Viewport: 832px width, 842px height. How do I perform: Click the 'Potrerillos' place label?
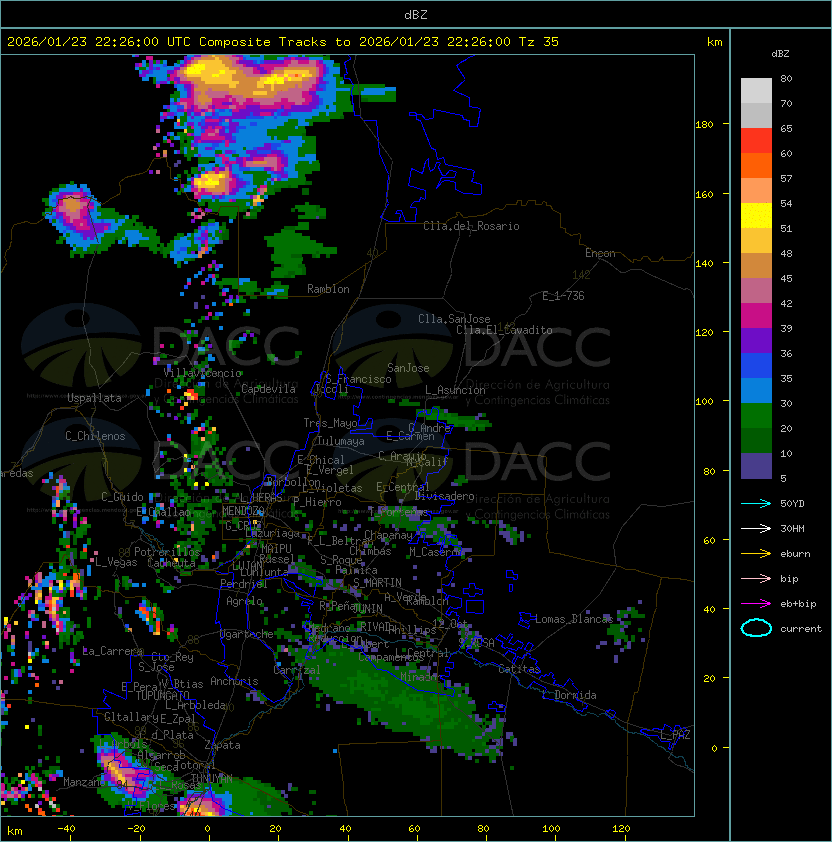click(x=167, y=552)
